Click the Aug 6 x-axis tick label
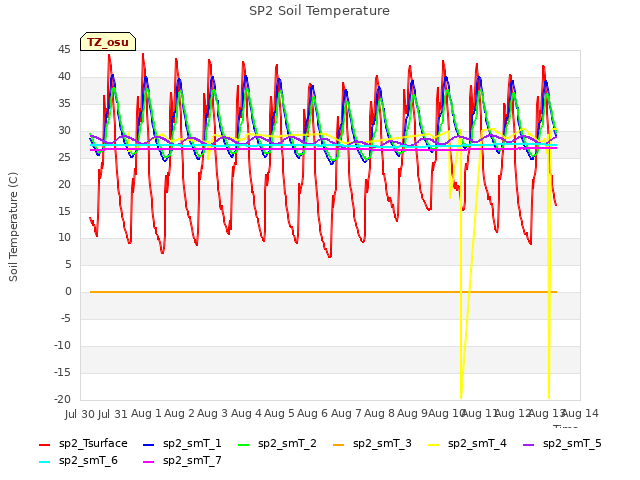 (312, 413)
